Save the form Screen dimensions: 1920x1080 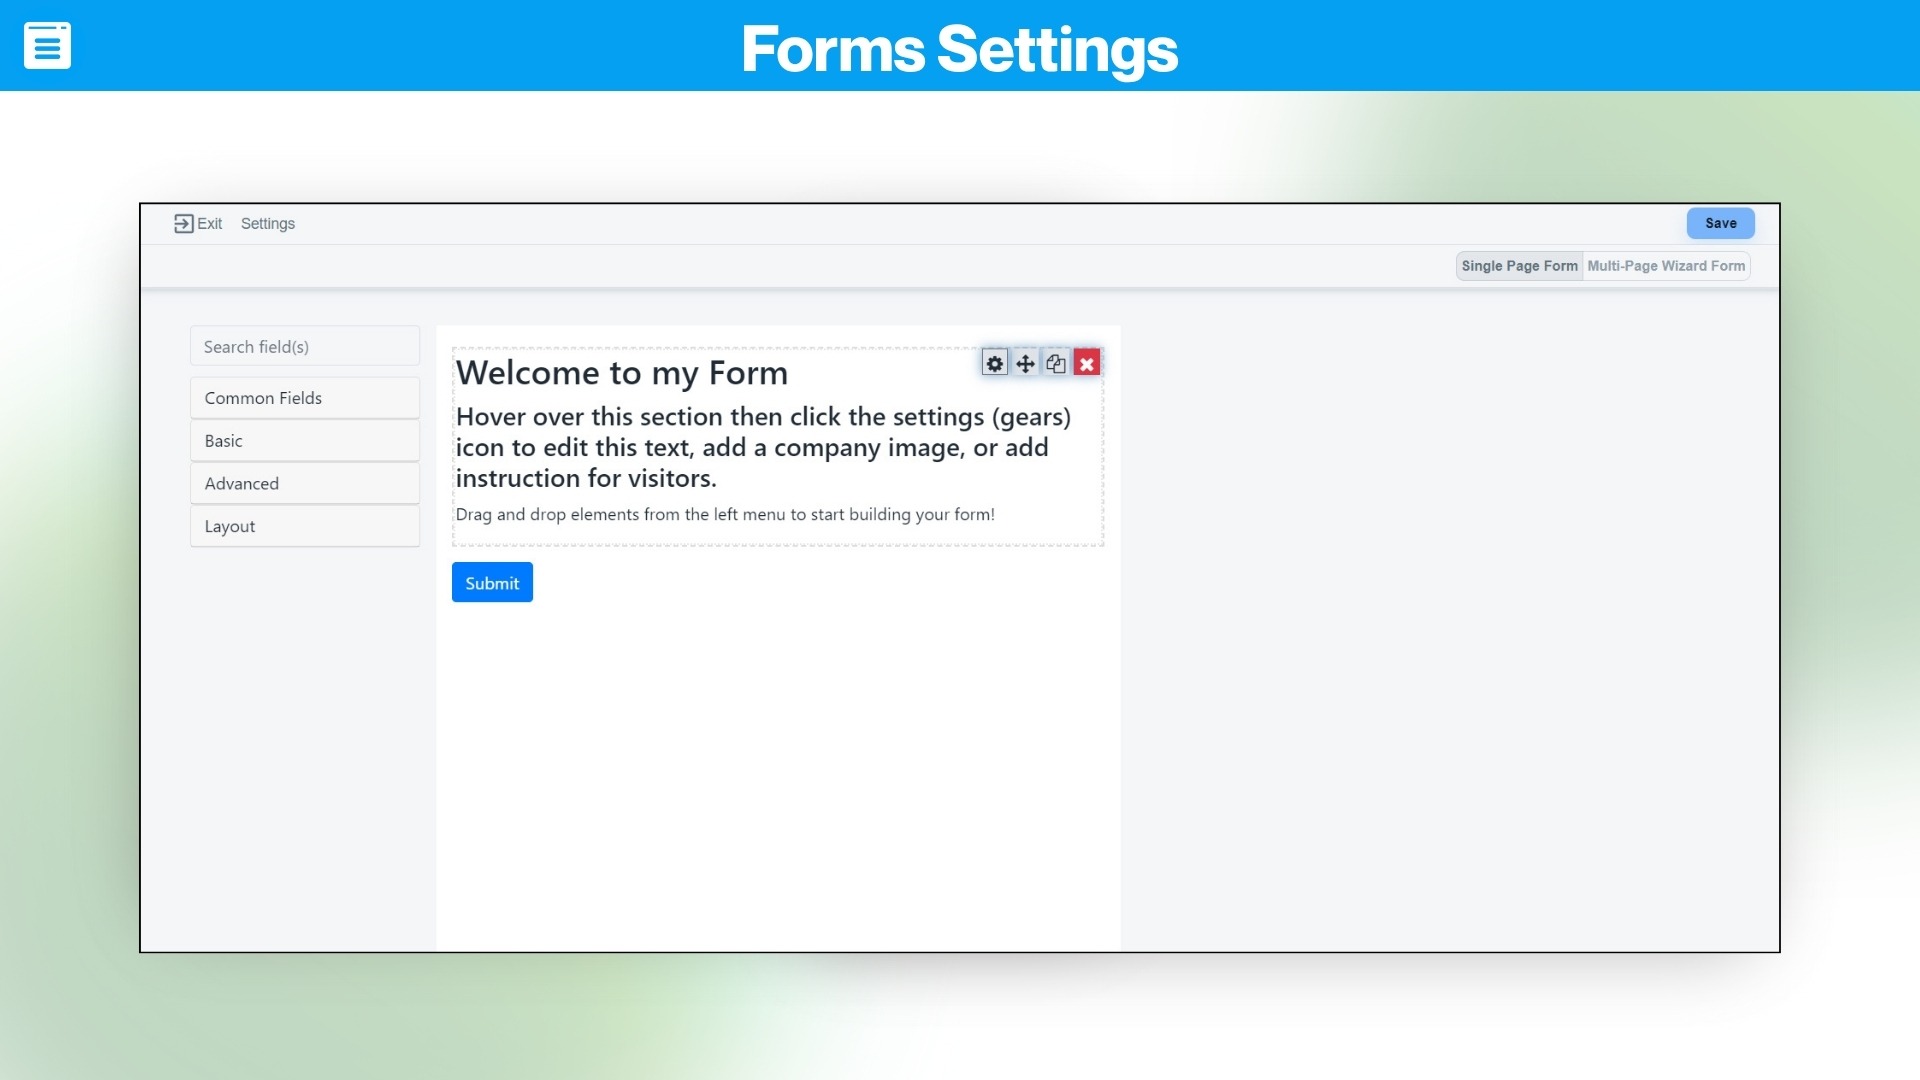(1719, 223)
